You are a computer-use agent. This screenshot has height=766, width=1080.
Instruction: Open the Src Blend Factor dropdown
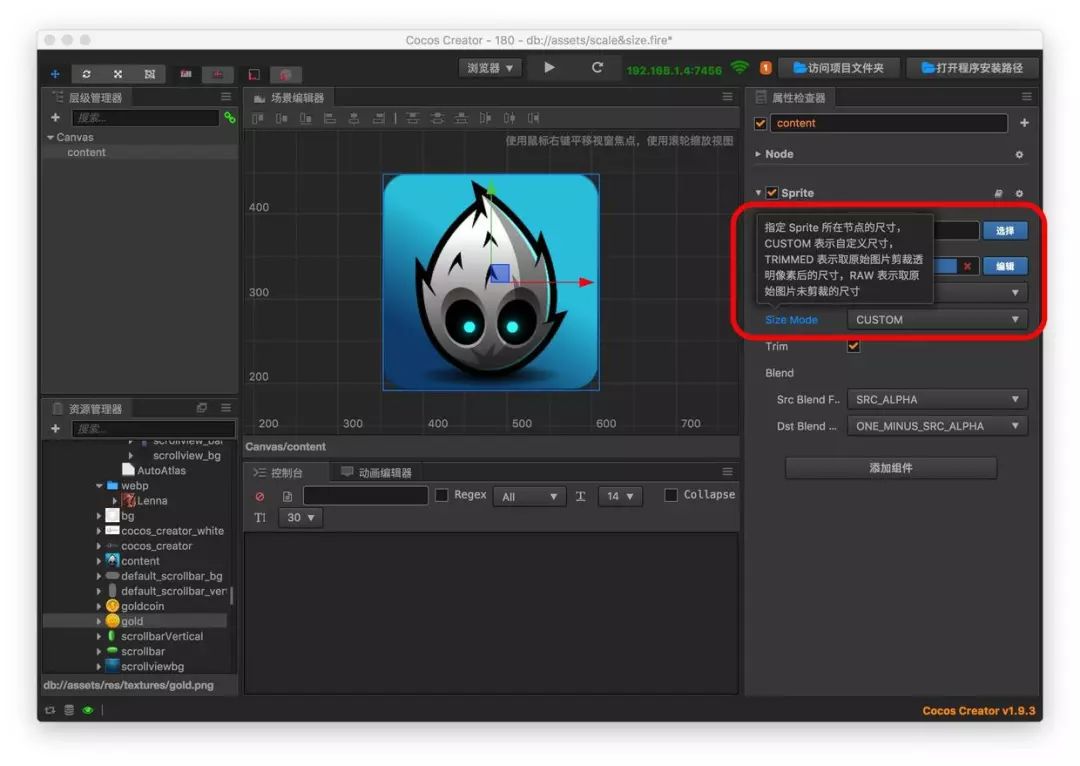click(x=936, y=399)
